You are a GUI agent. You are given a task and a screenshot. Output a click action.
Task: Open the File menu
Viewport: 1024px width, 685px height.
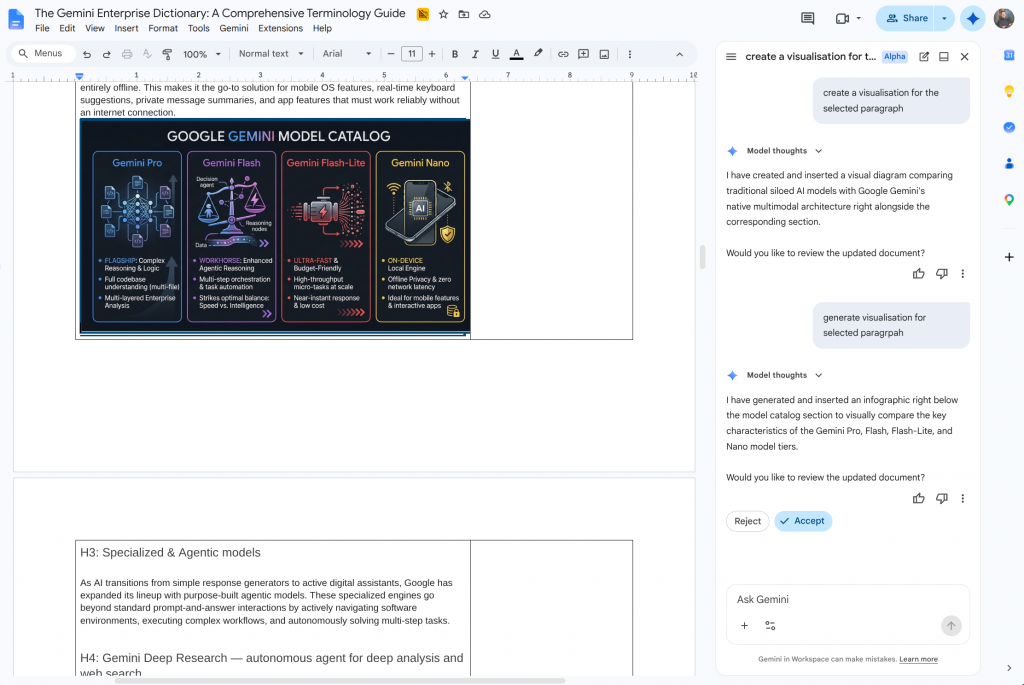click(x=42, y=28)
